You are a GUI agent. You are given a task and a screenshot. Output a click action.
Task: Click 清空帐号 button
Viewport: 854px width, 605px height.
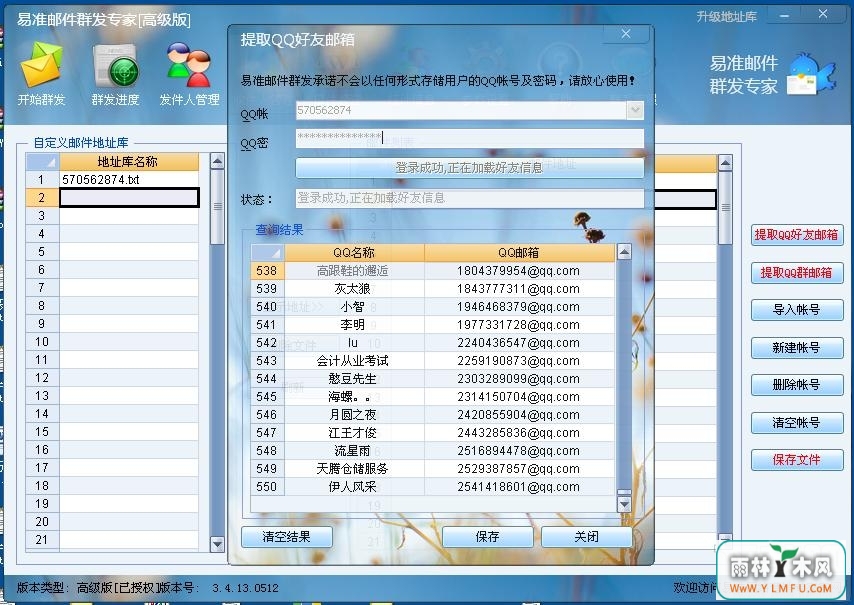(797, 423)
